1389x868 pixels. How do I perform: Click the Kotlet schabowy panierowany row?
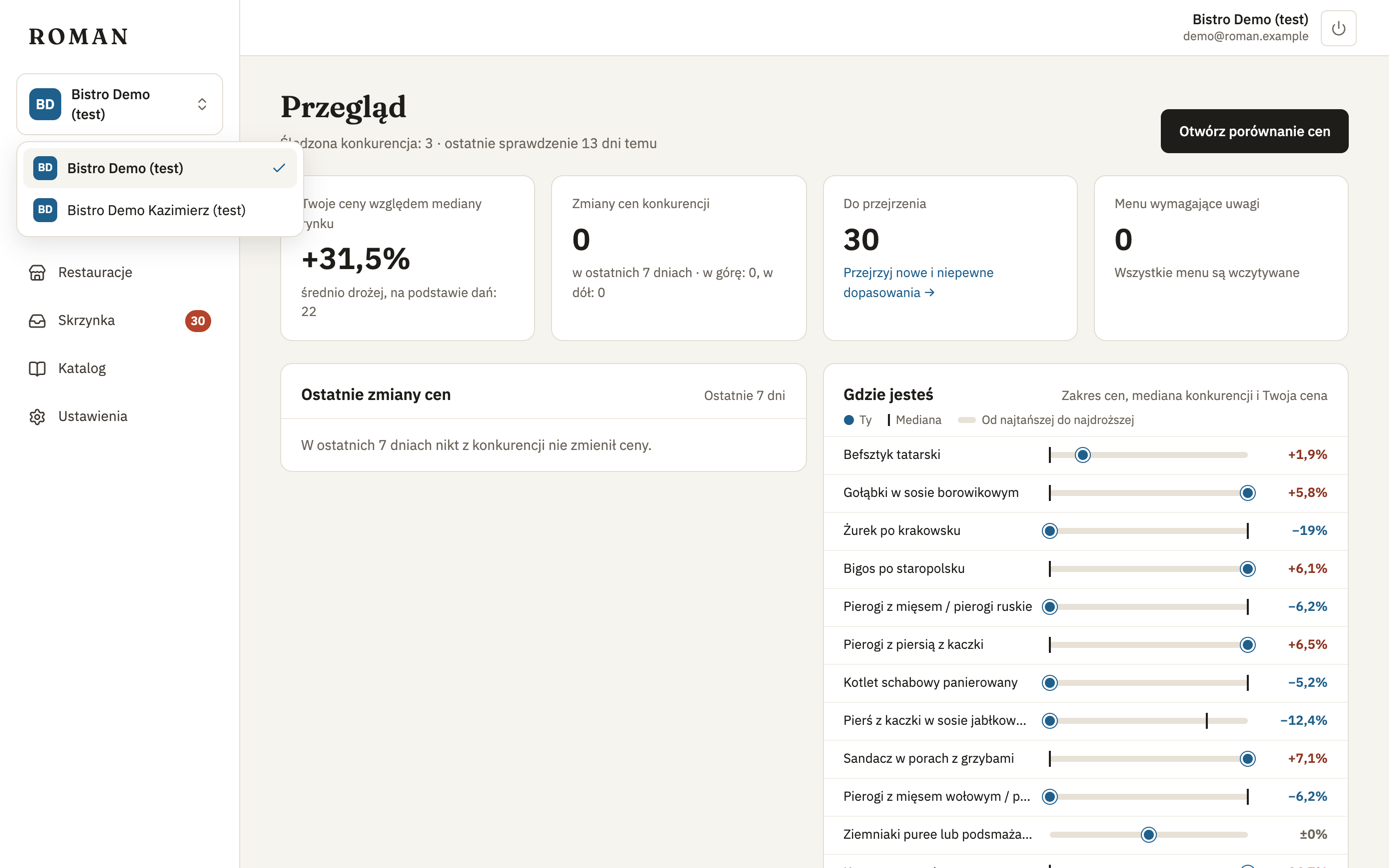[x=1085, y=683]
